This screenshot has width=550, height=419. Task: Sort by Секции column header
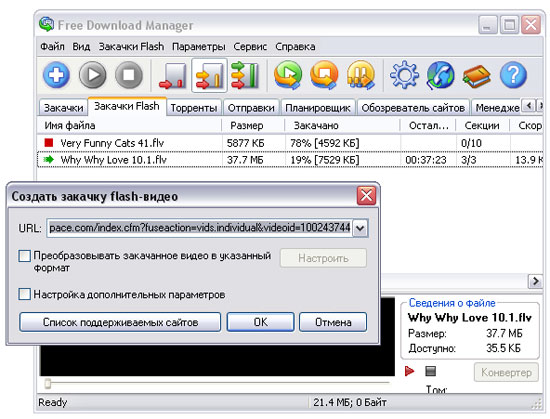482,126
